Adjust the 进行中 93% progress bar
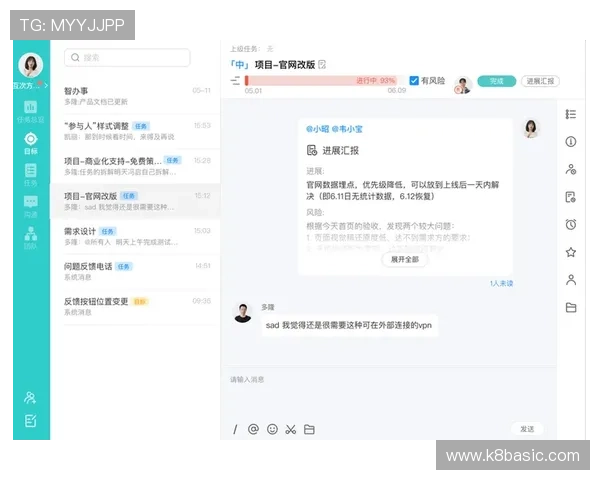This screenshot has height=480, width=600. [321, 80]
